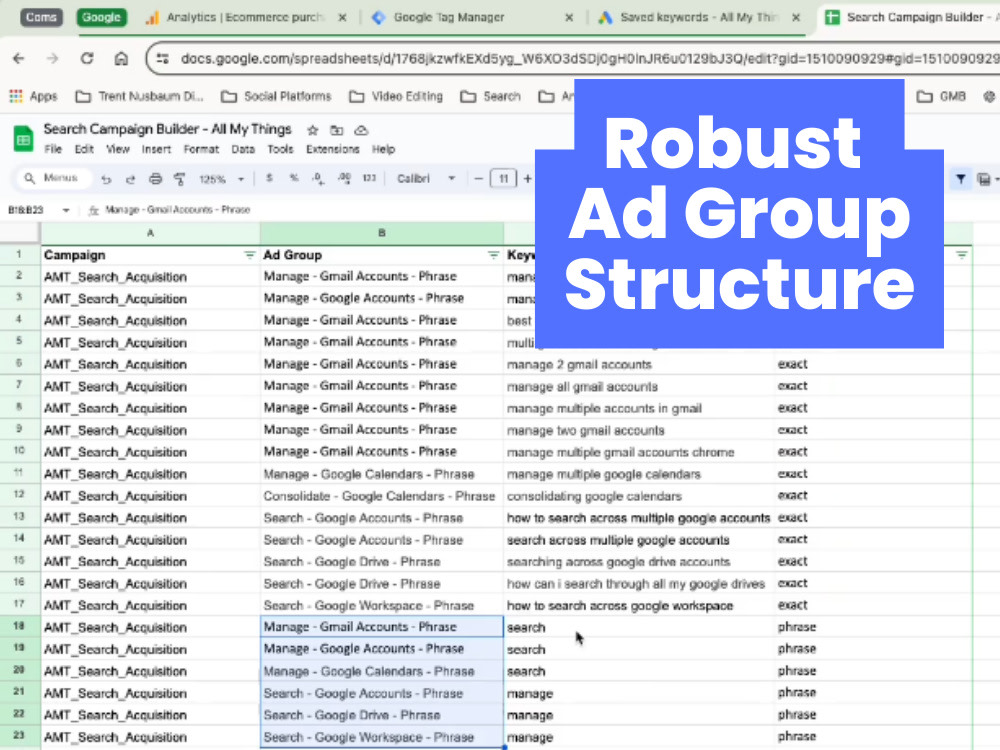Click the Menus search box
Screen dimensions: 1000x750
54,179
